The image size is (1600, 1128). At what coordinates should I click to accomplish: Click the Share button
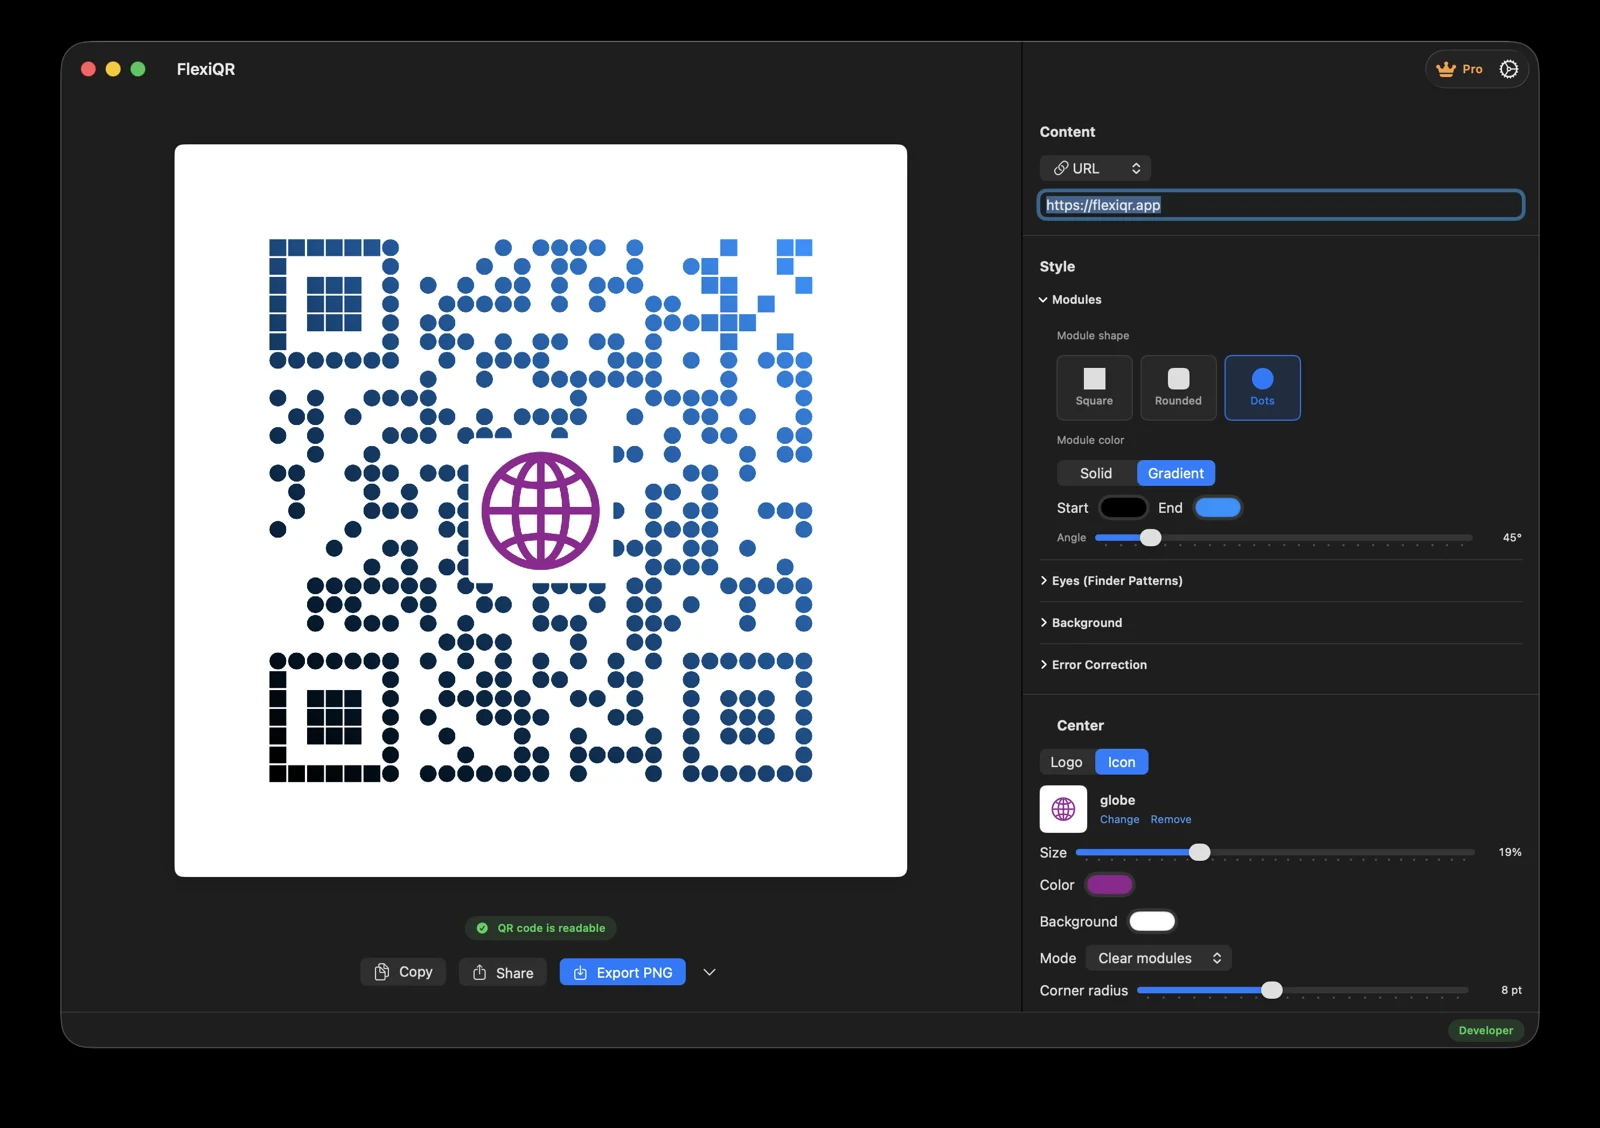(x=503, y=972)
